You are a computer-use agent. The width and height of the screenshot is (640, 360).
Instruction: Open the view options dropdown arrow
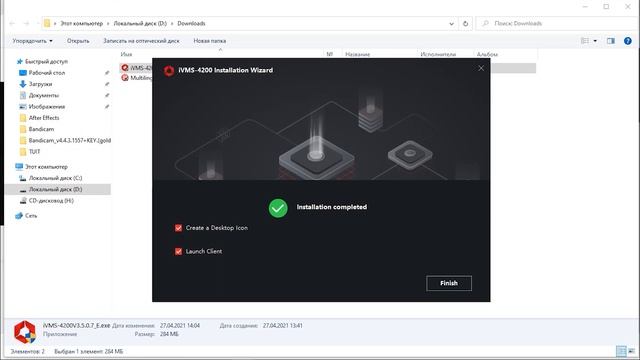coord(595,41)
